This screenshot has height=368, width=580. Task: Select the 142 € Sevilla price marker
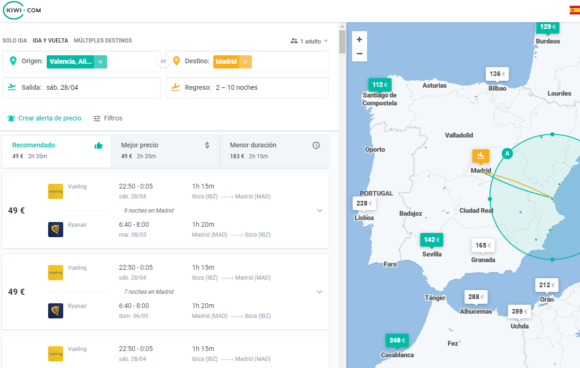point(432,240)
